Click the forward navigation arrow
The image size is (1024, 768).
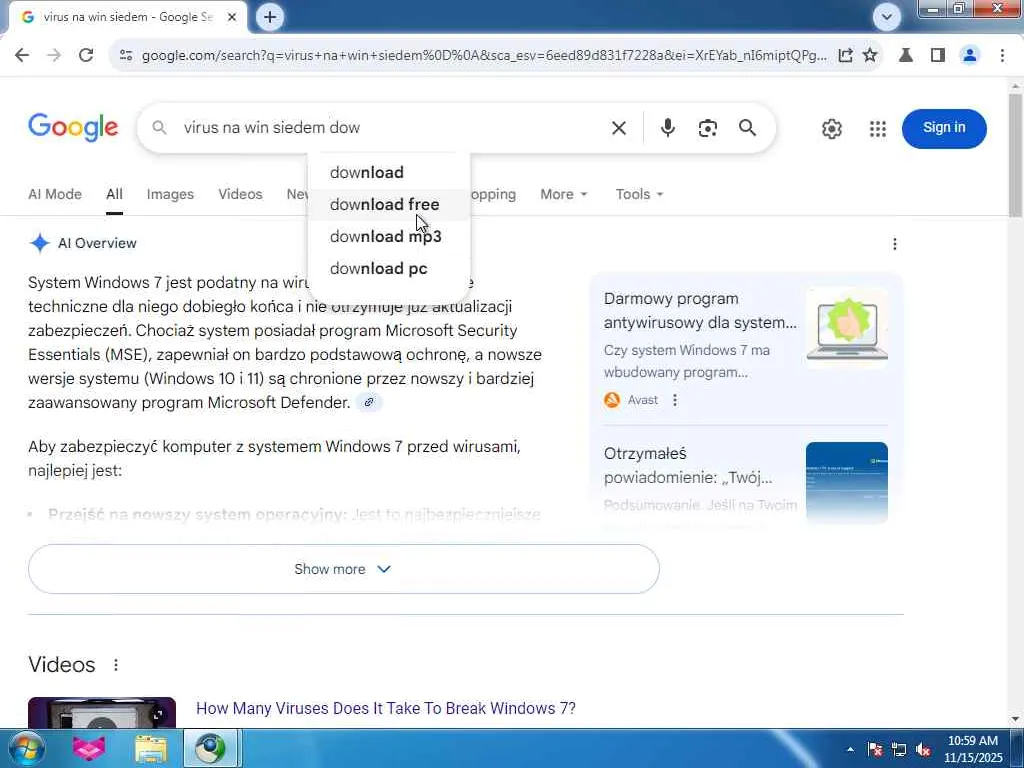coord(54,56)
